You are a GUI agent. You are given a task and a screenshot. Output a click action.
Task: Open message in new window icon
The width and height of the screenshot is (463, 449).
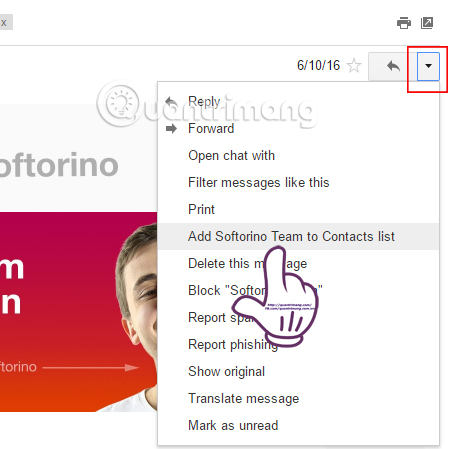(x=427, y=23)
